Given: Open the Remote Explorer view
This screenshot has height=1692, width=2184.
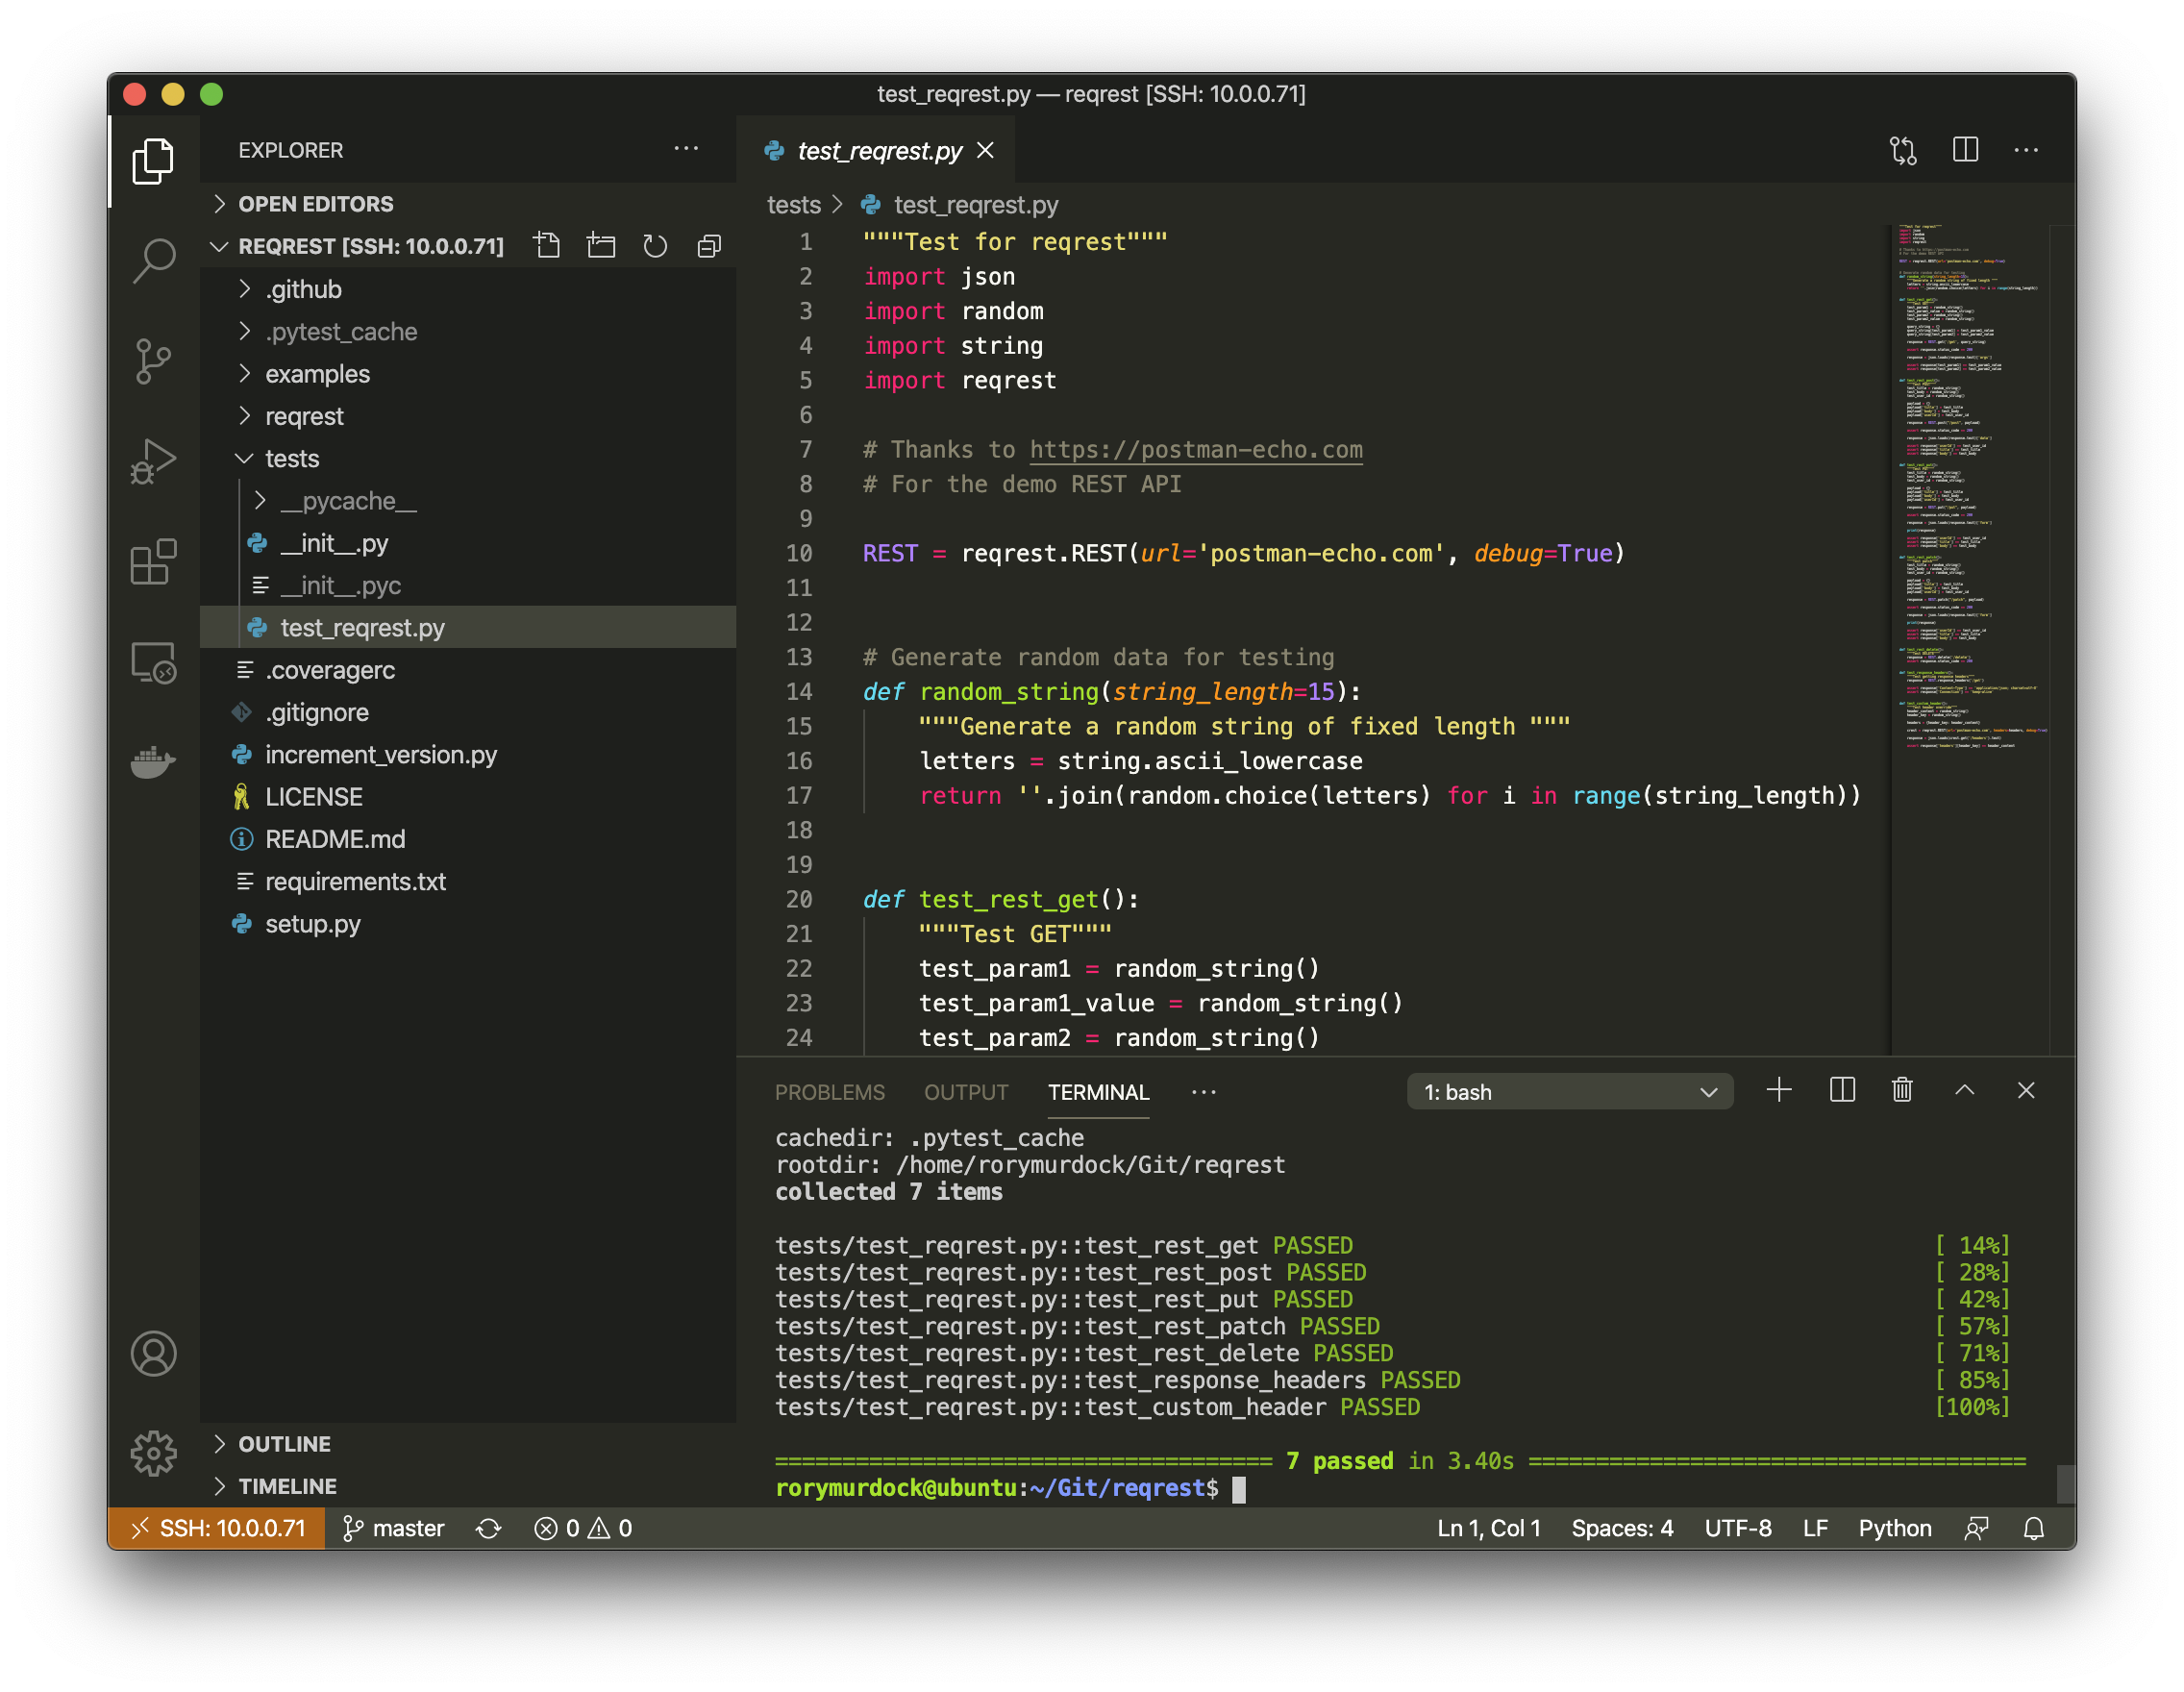Looking at the screenshot, I should (x=153, y=662).
